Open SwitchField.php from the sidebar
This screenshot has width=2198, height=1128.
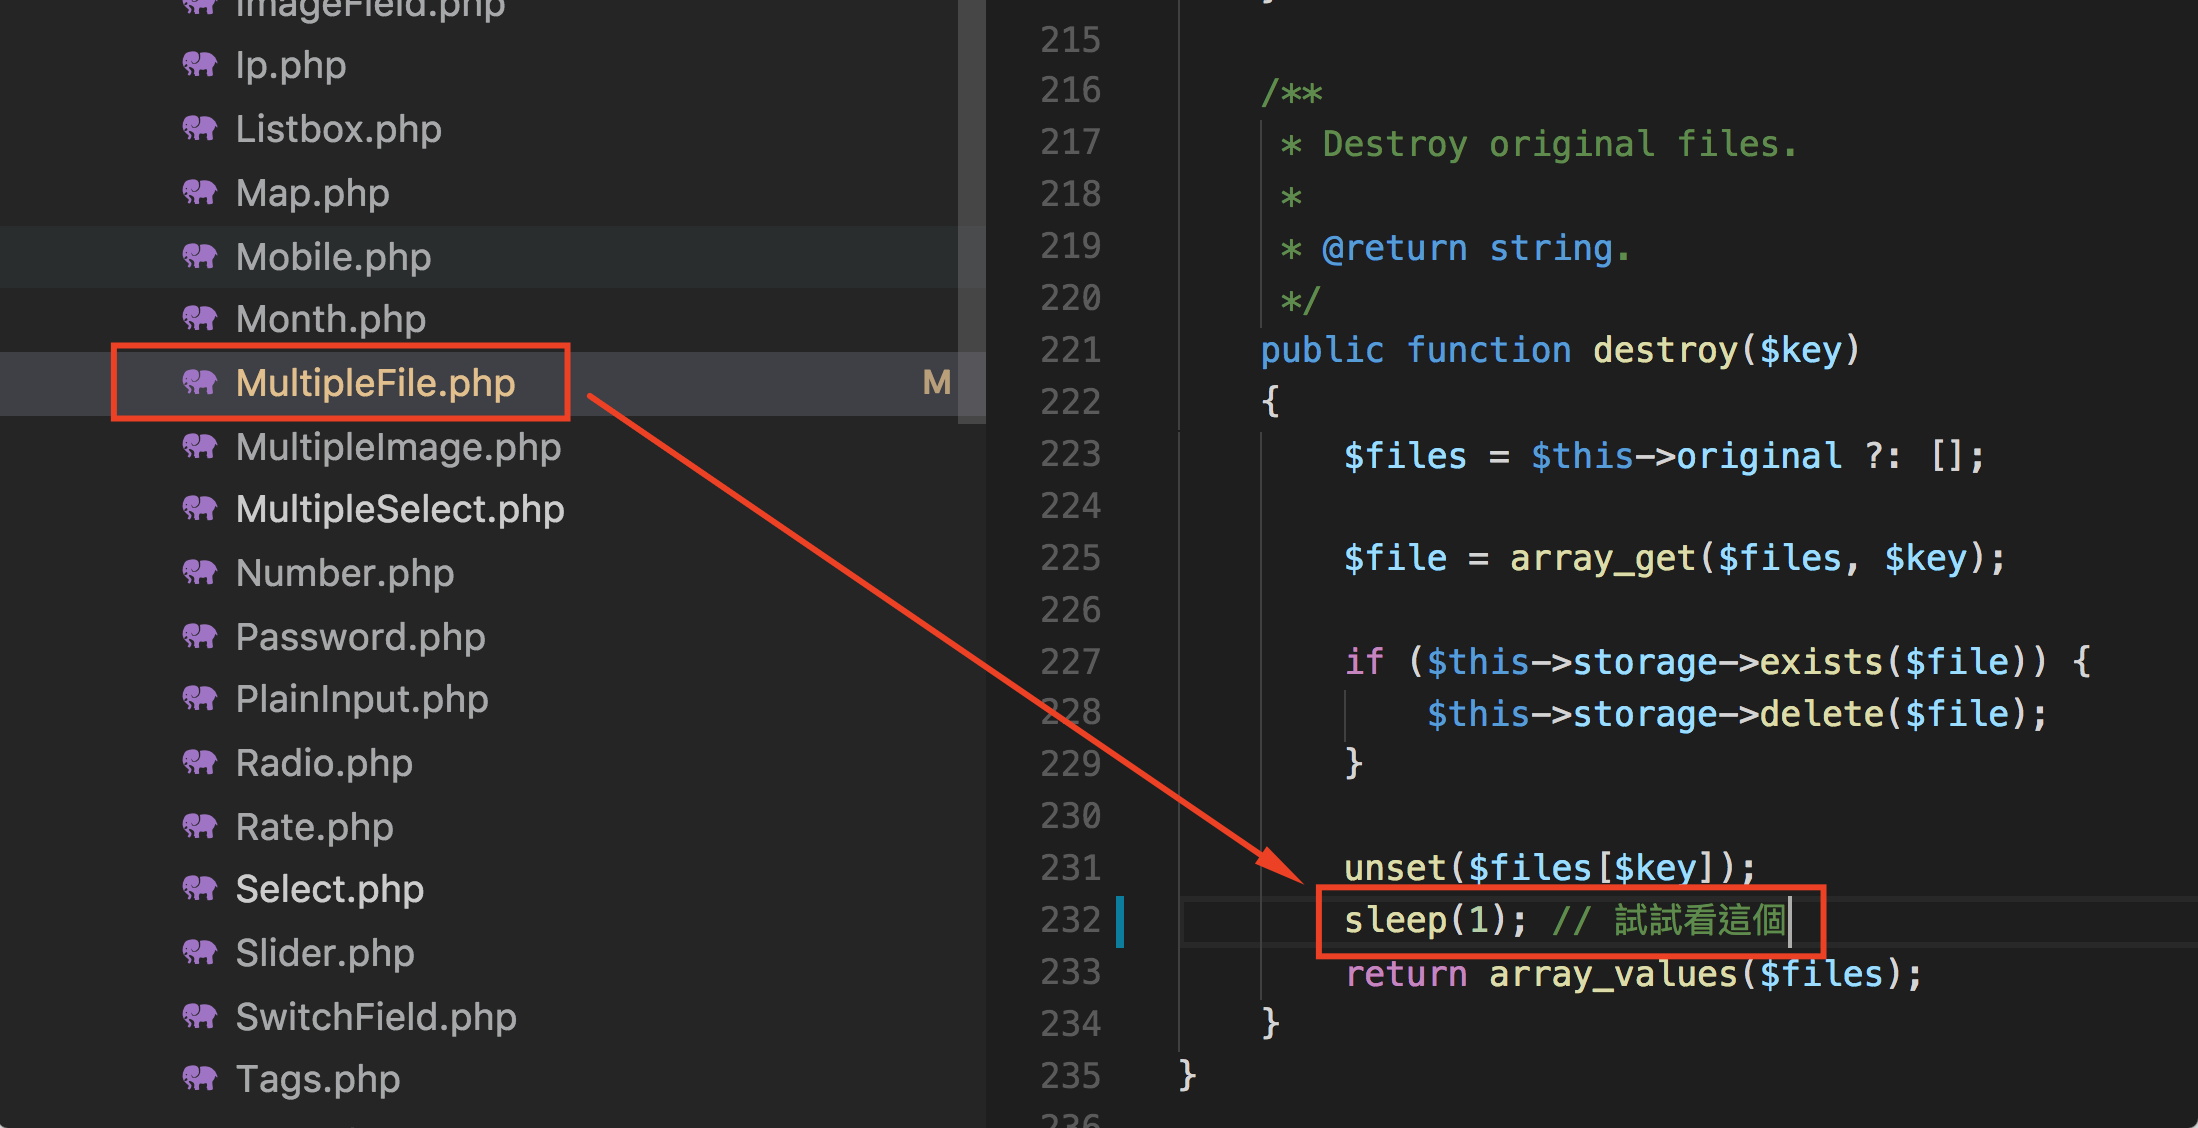(376, 1016)
